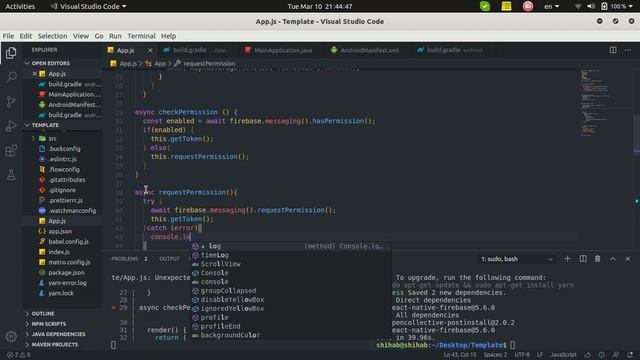Open the yellow notes tray icon
This screenshot has width=640, height=360.
(x=506, y=6)
